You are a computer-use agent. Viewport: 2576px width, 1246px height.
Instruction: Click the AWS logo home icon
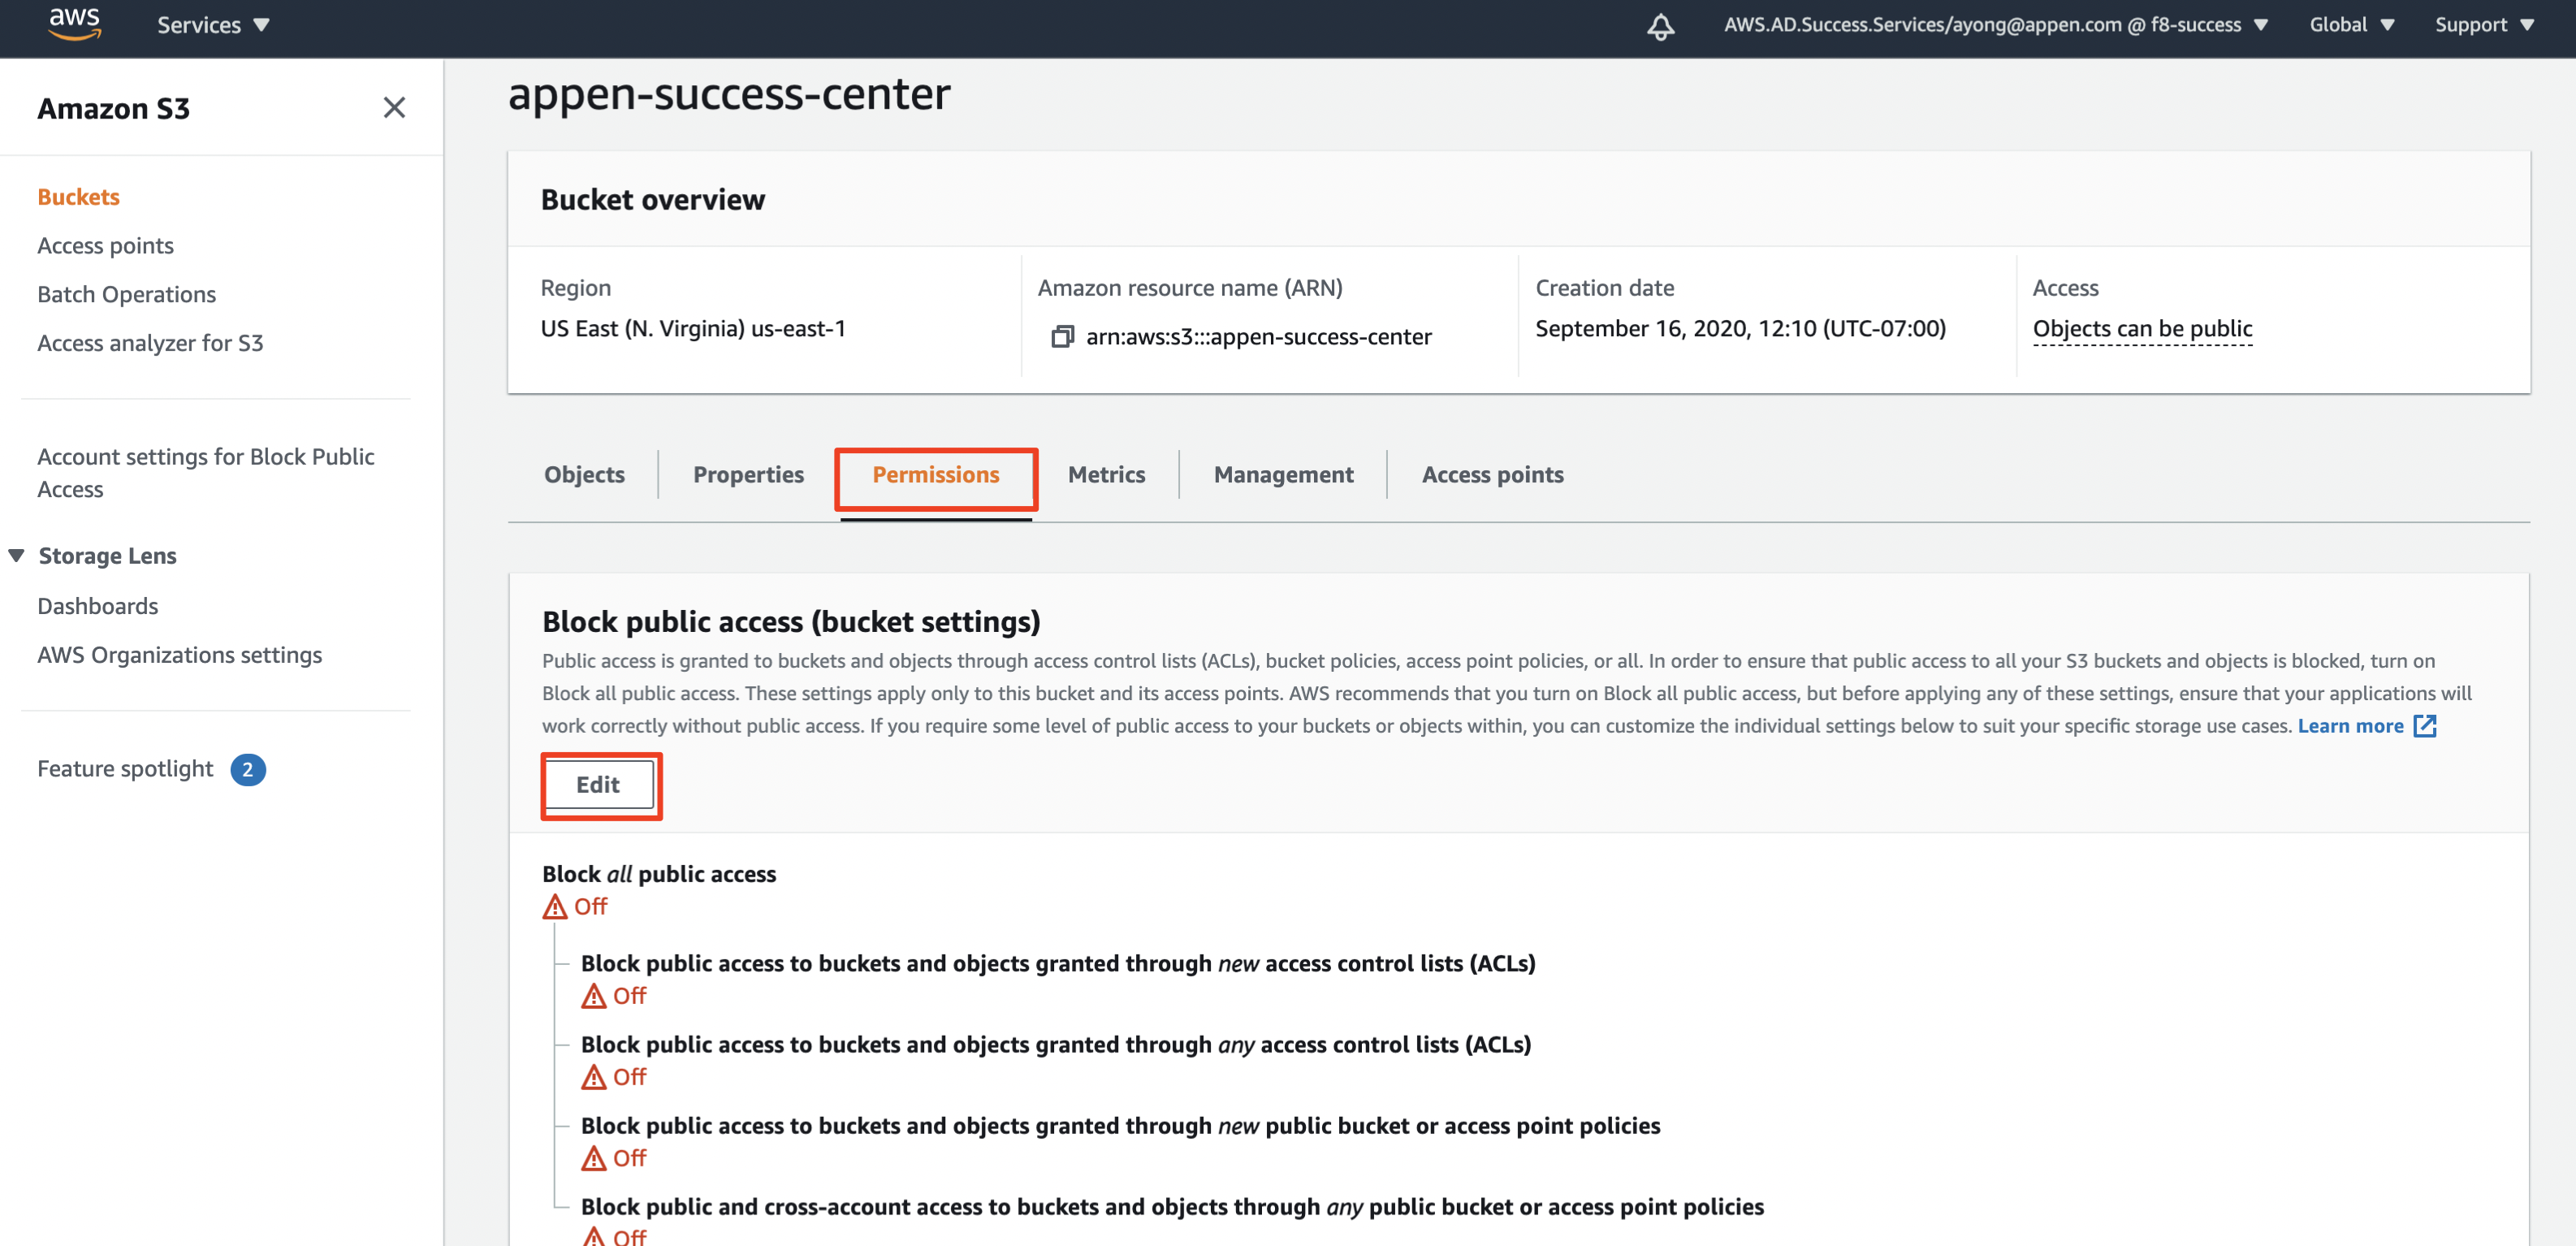click(x=75, y=24)
